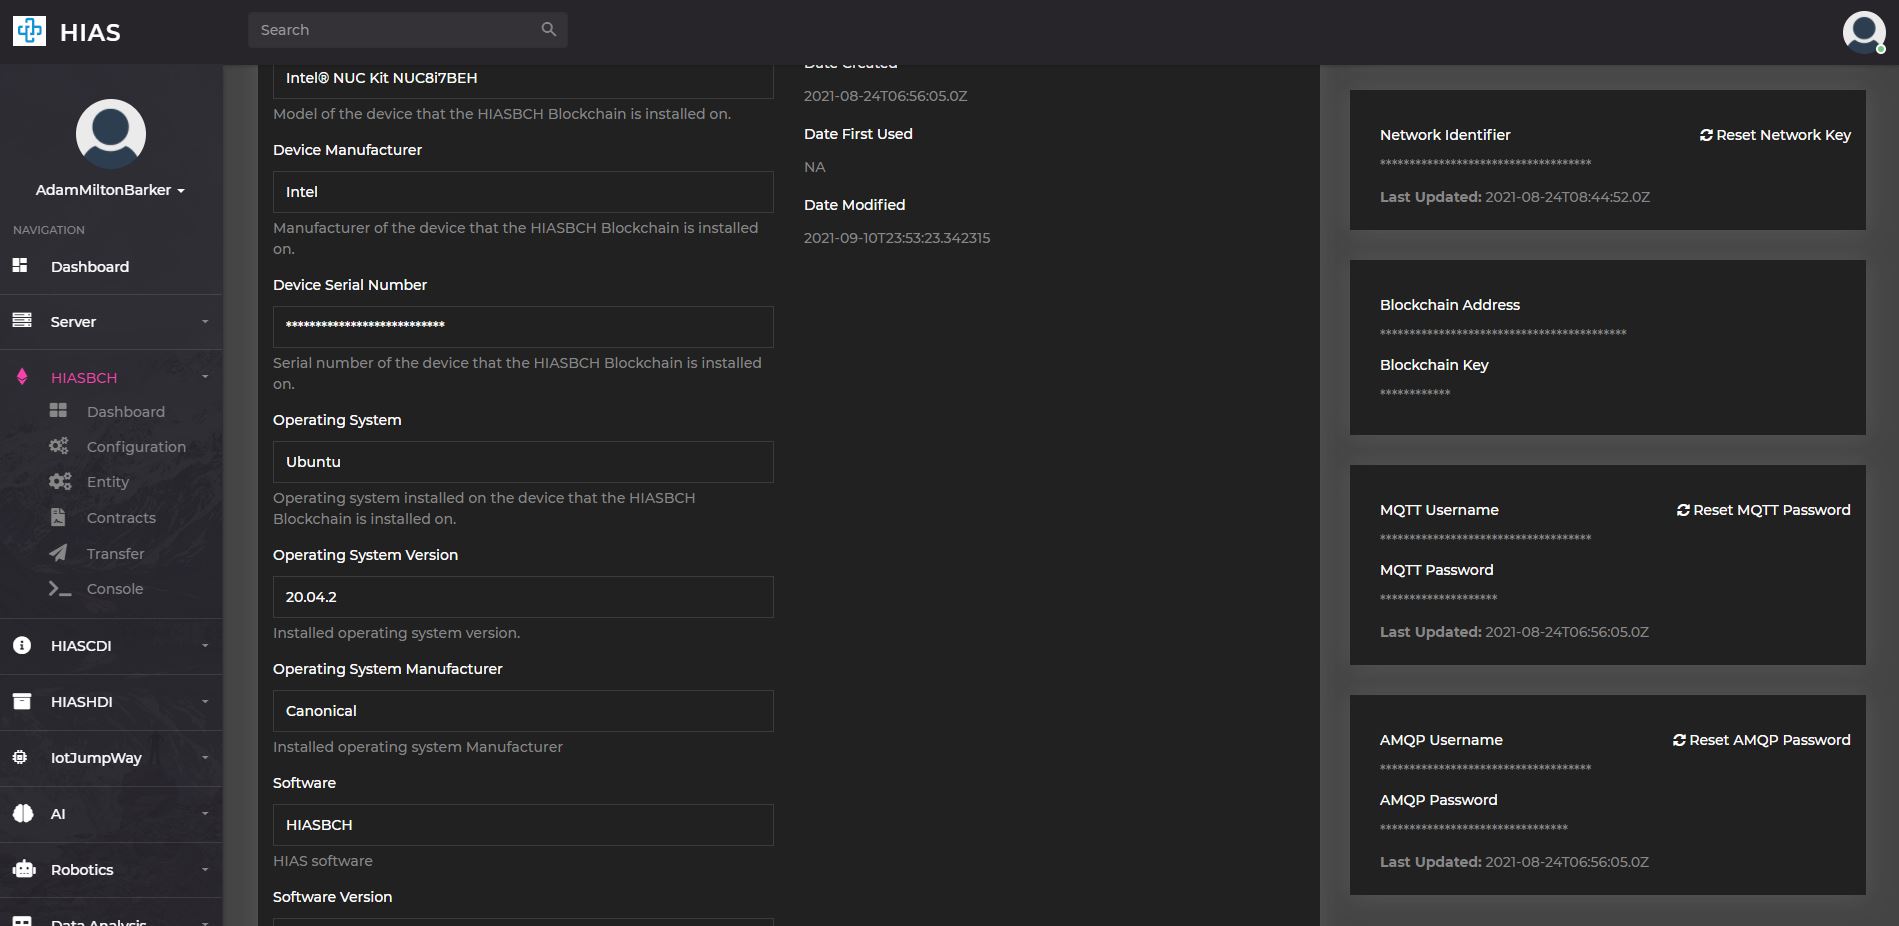Click the HIASHDI archive icon
The height and width of the screenshot is (926, 1899).
[22, 701]
